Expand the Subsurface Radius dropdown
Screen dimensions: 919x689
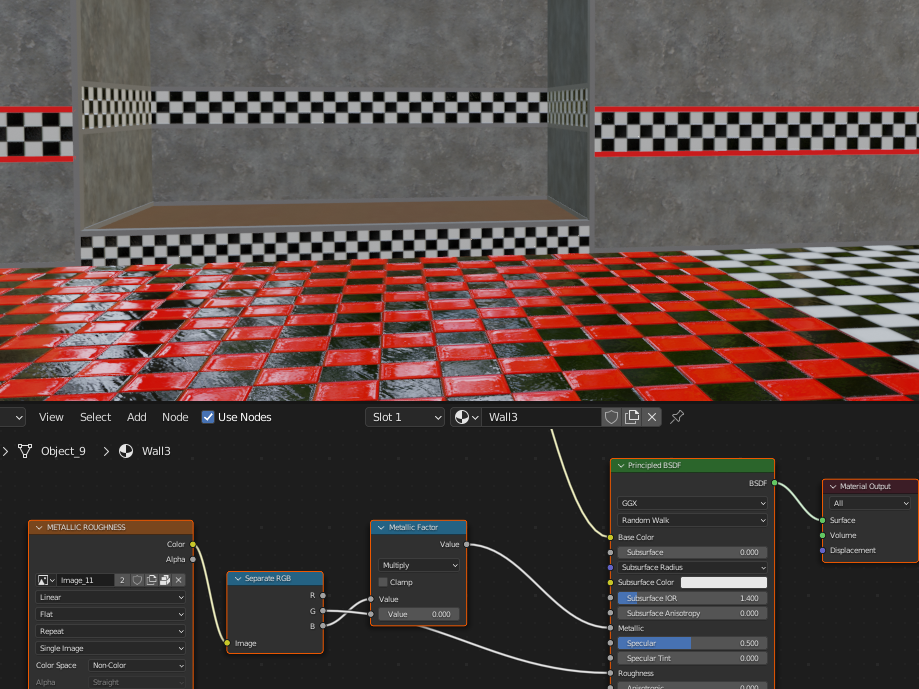point(692,567)
